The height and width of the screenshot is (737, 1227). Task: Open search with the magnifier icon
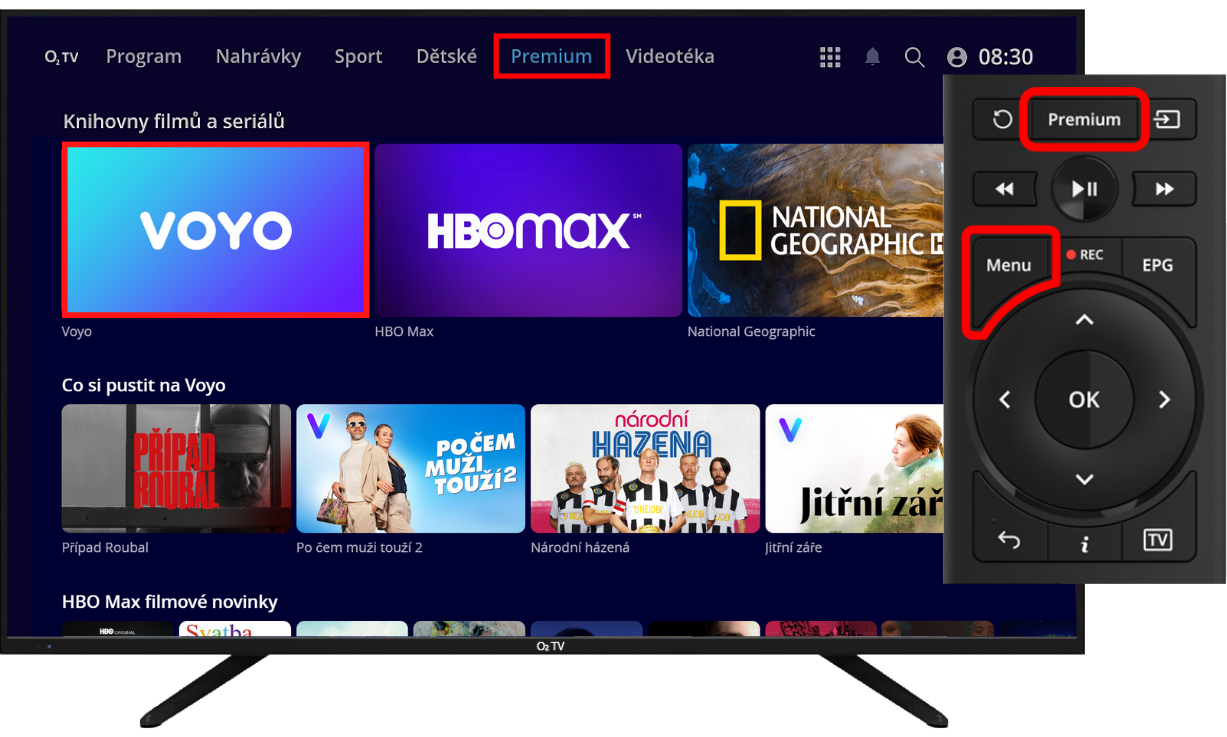point(914,57)
